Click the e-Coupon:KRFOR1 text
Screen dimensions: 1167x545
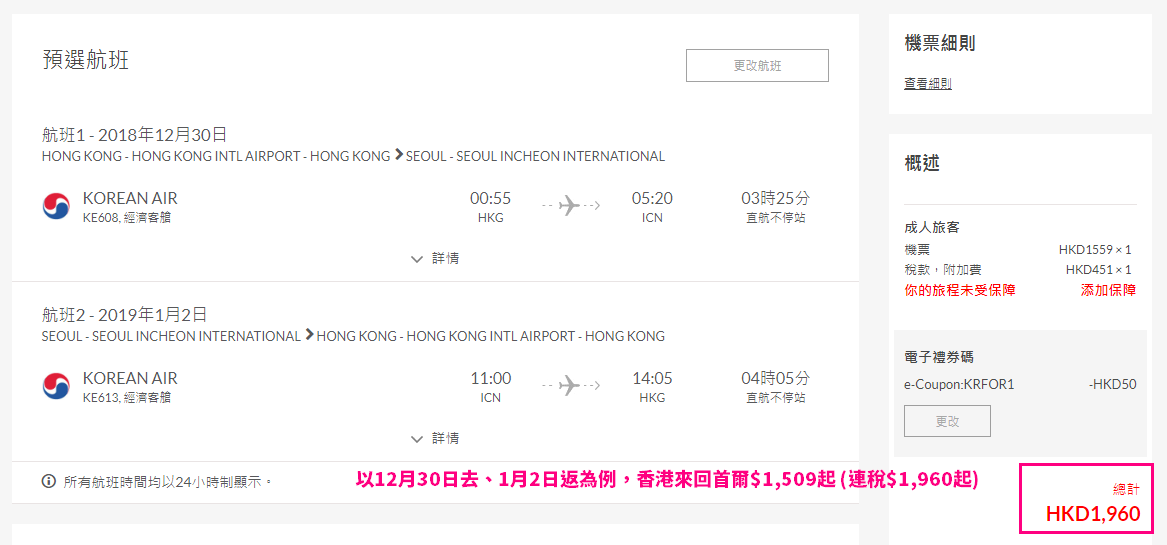click(959, 384)
